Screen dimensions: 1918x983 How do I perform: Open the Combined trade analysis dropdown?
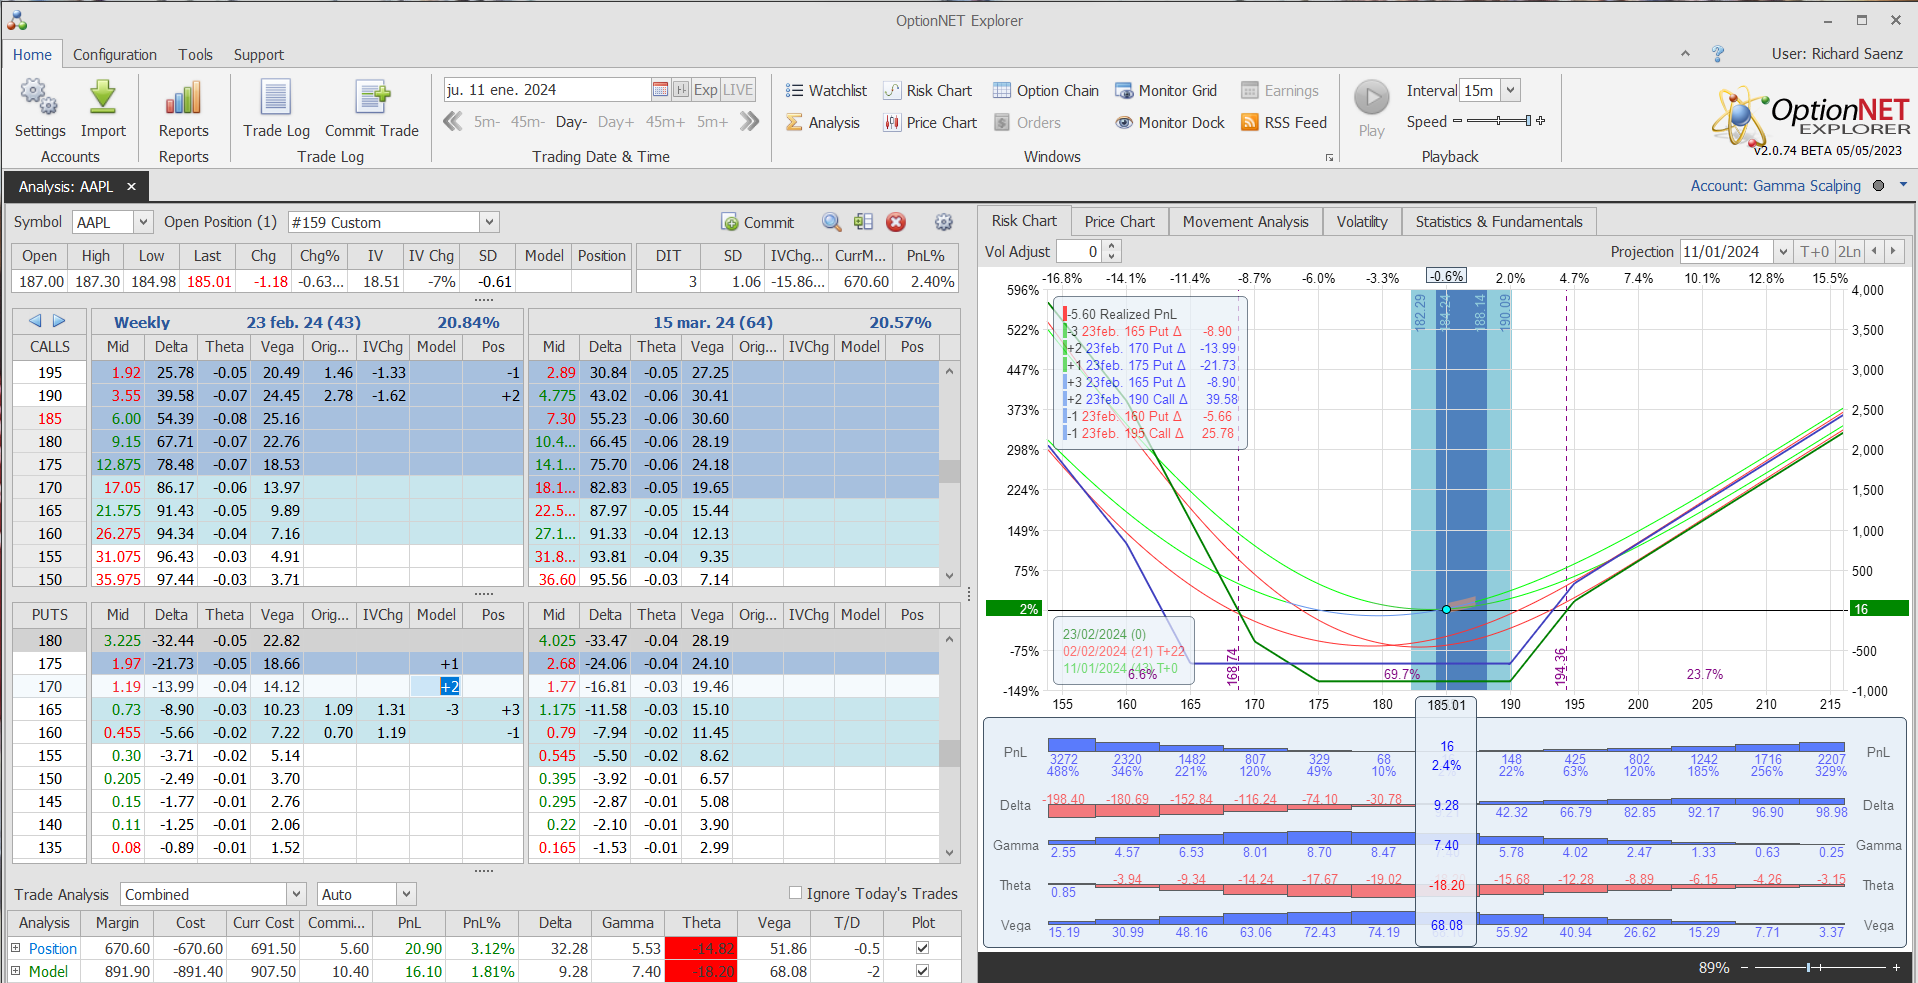click(296, 894)
